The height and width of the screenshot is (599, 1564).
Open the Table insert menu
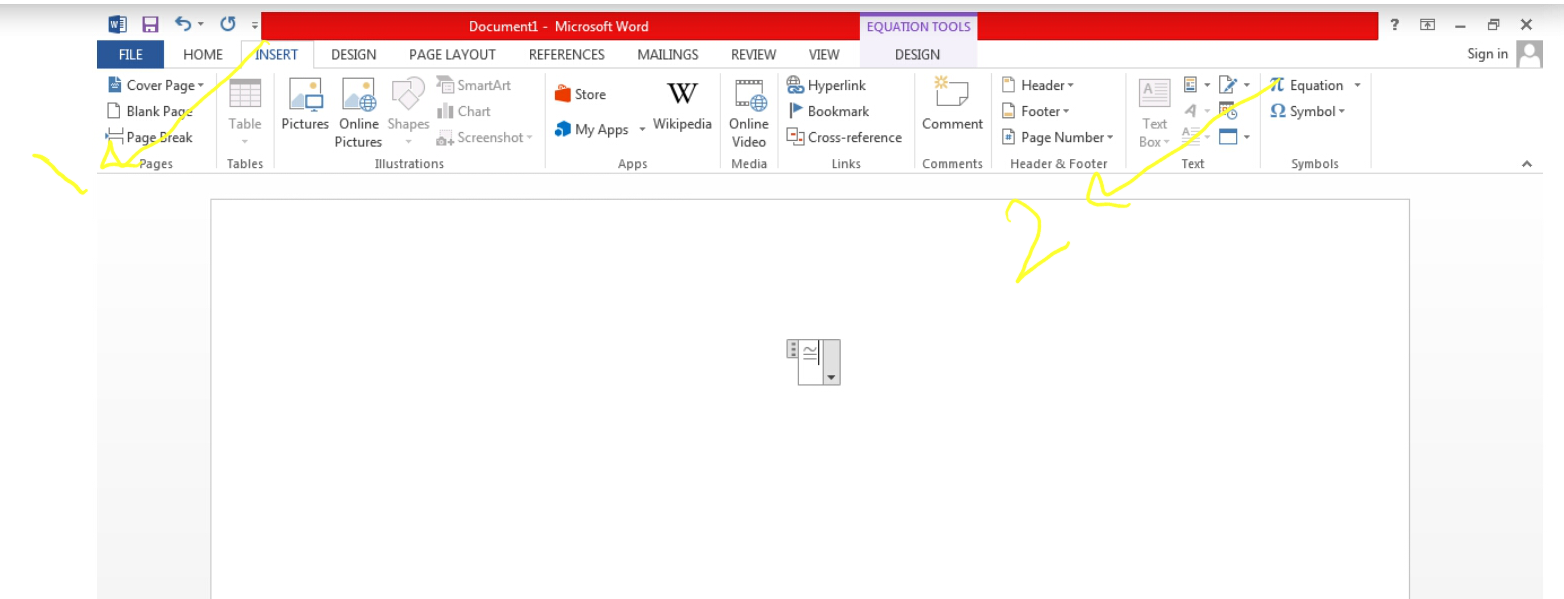click(245, 113)
